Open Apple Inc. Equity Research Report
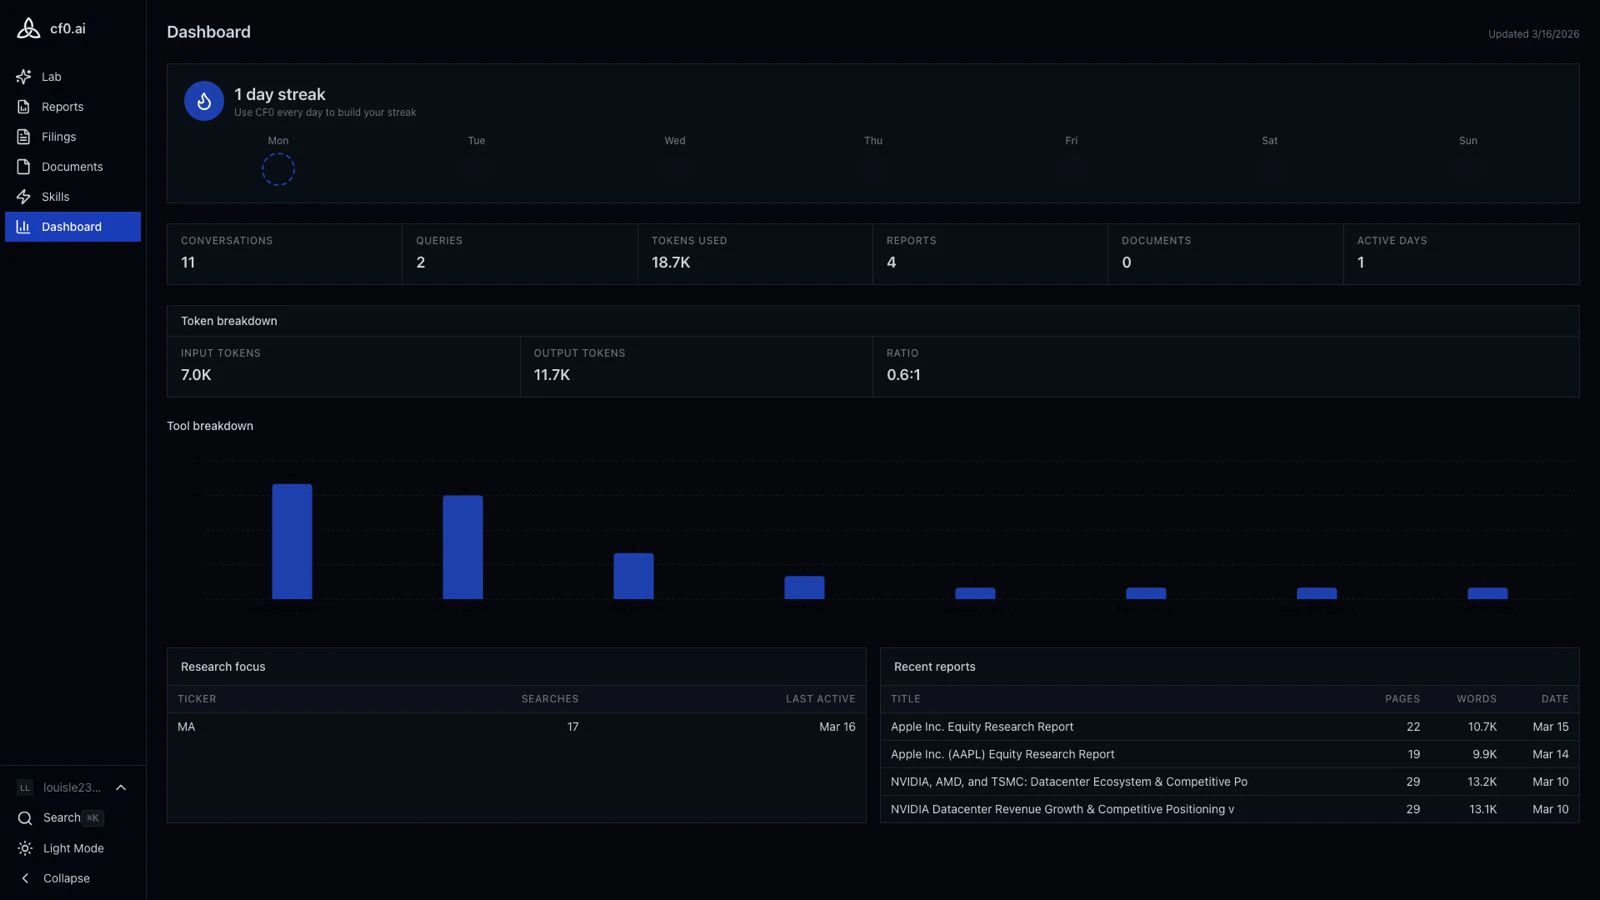 point(982,727)
